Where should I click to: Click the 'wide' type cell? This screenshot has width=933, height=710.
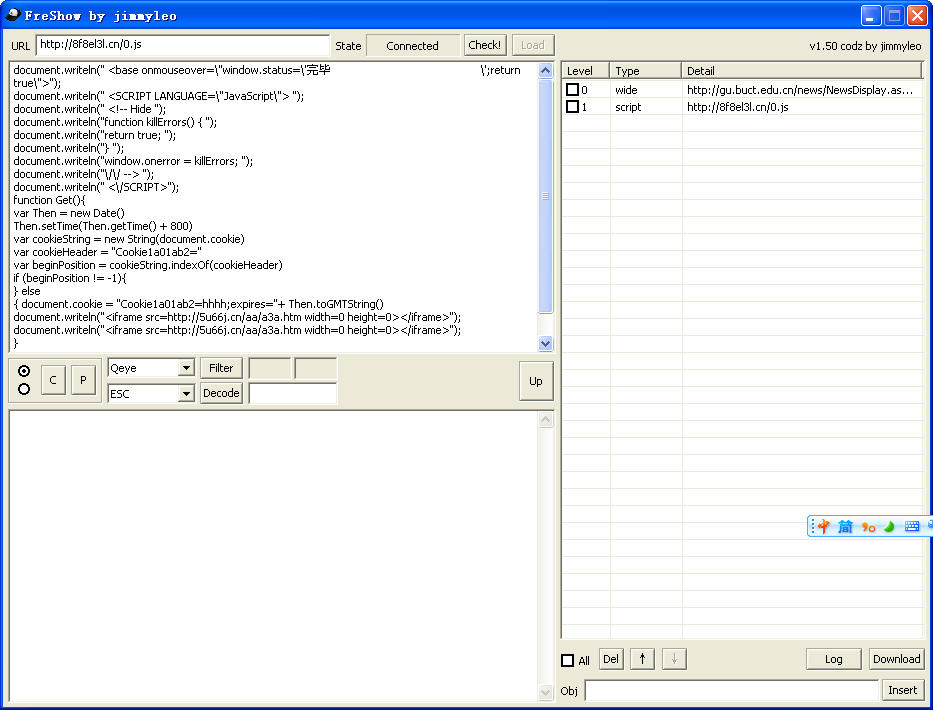click(x=626, y=90)
